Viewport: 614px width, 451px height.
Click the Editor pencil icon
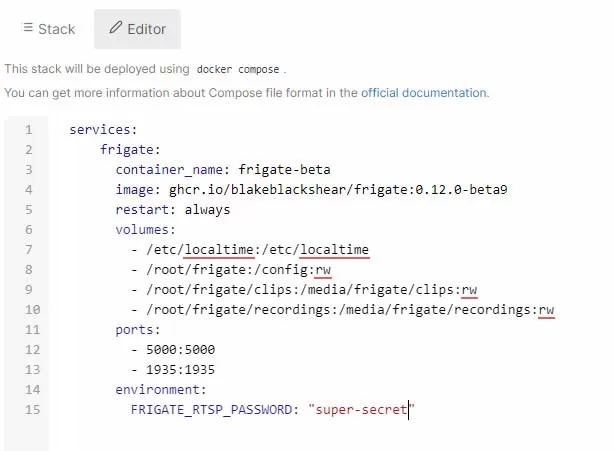[116, 27]
